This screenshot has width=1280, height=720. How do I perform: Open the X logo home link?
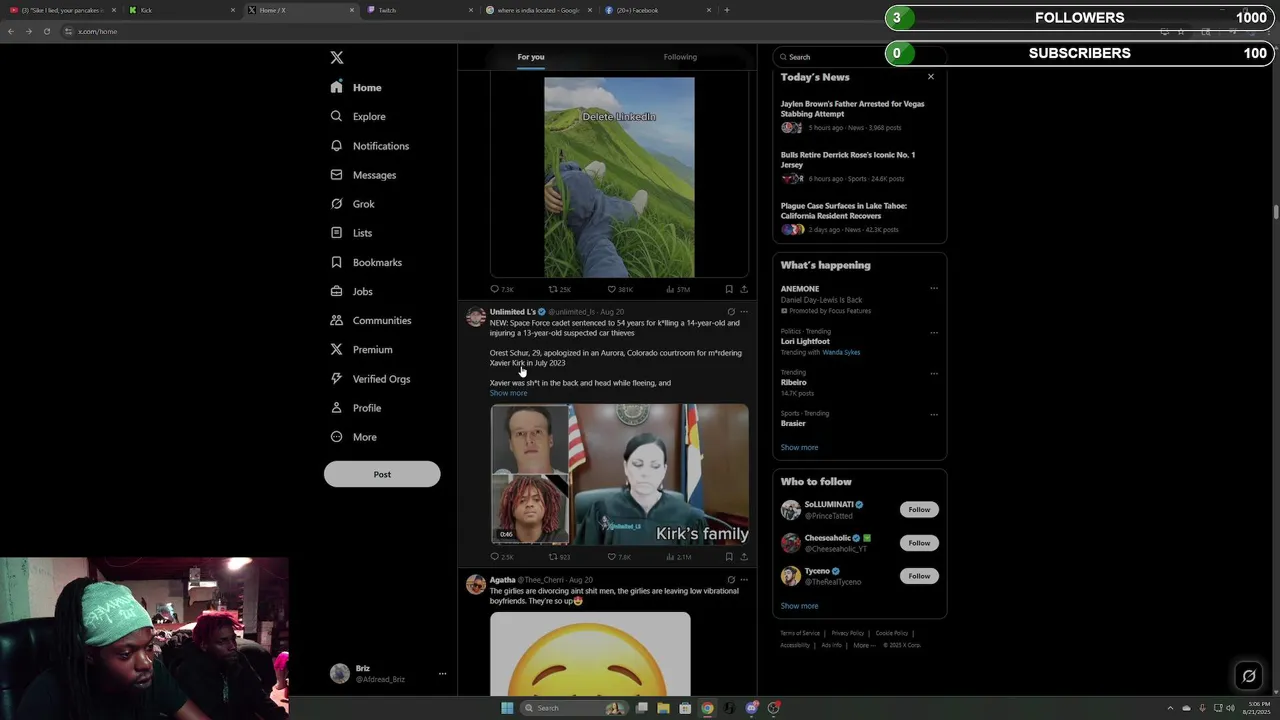click(337, 58)
